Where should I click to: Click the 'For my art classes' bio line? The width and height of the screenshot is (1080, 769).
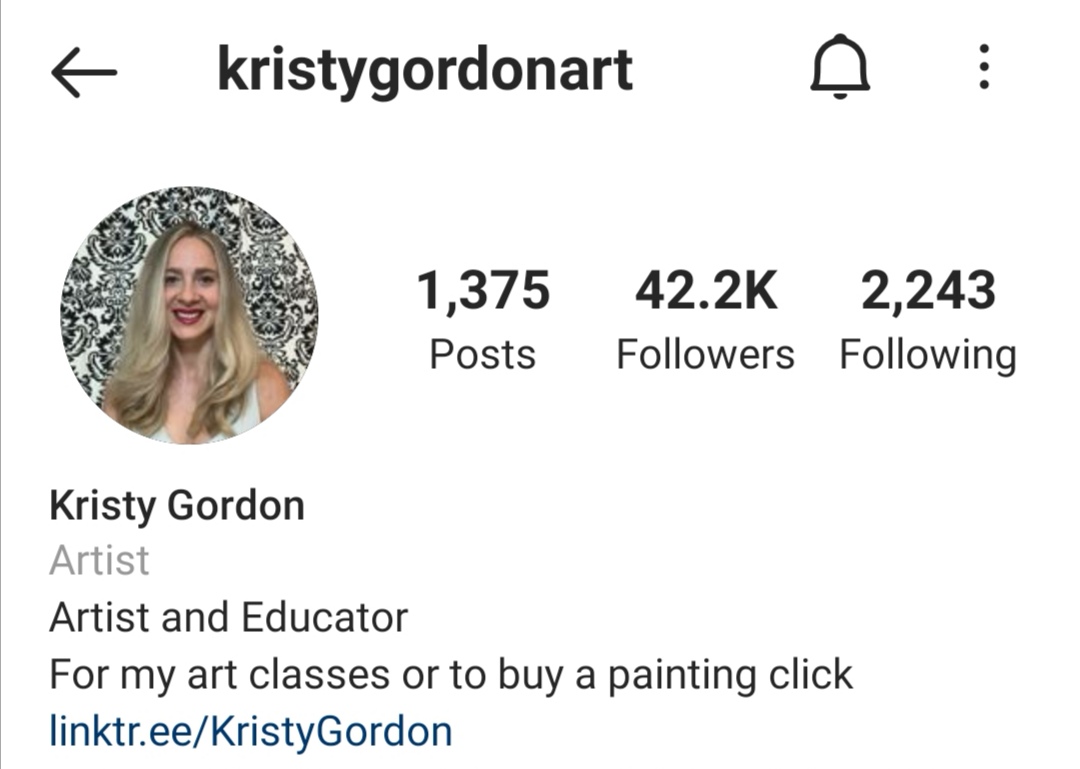point(451,675)
